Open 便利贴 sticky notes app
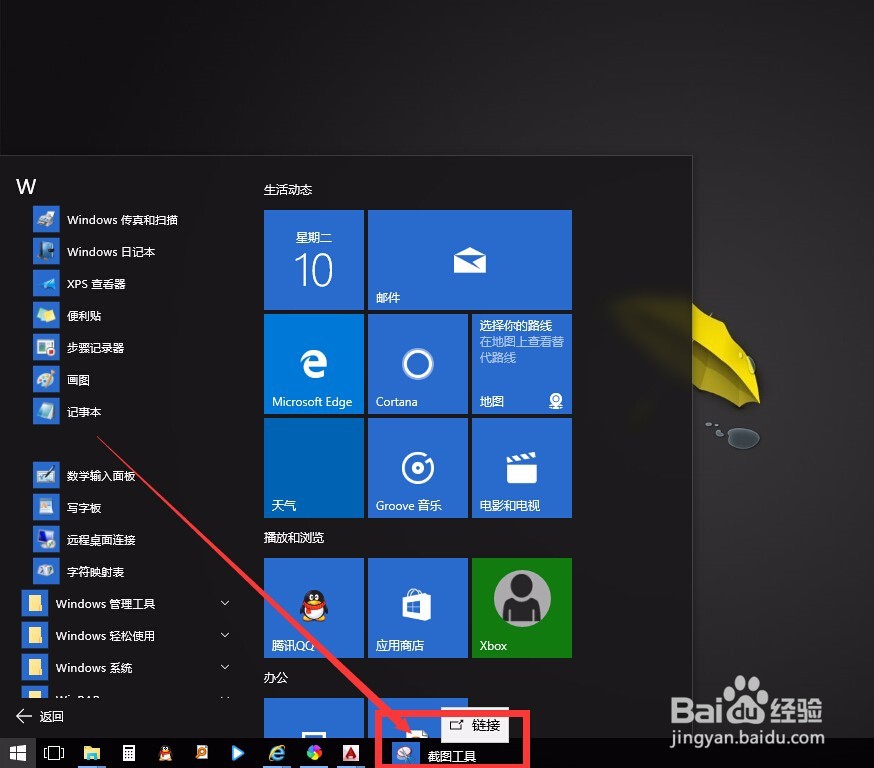Image resolution: width=874 pixels, height=768 pixels. [x=67, y=316]
